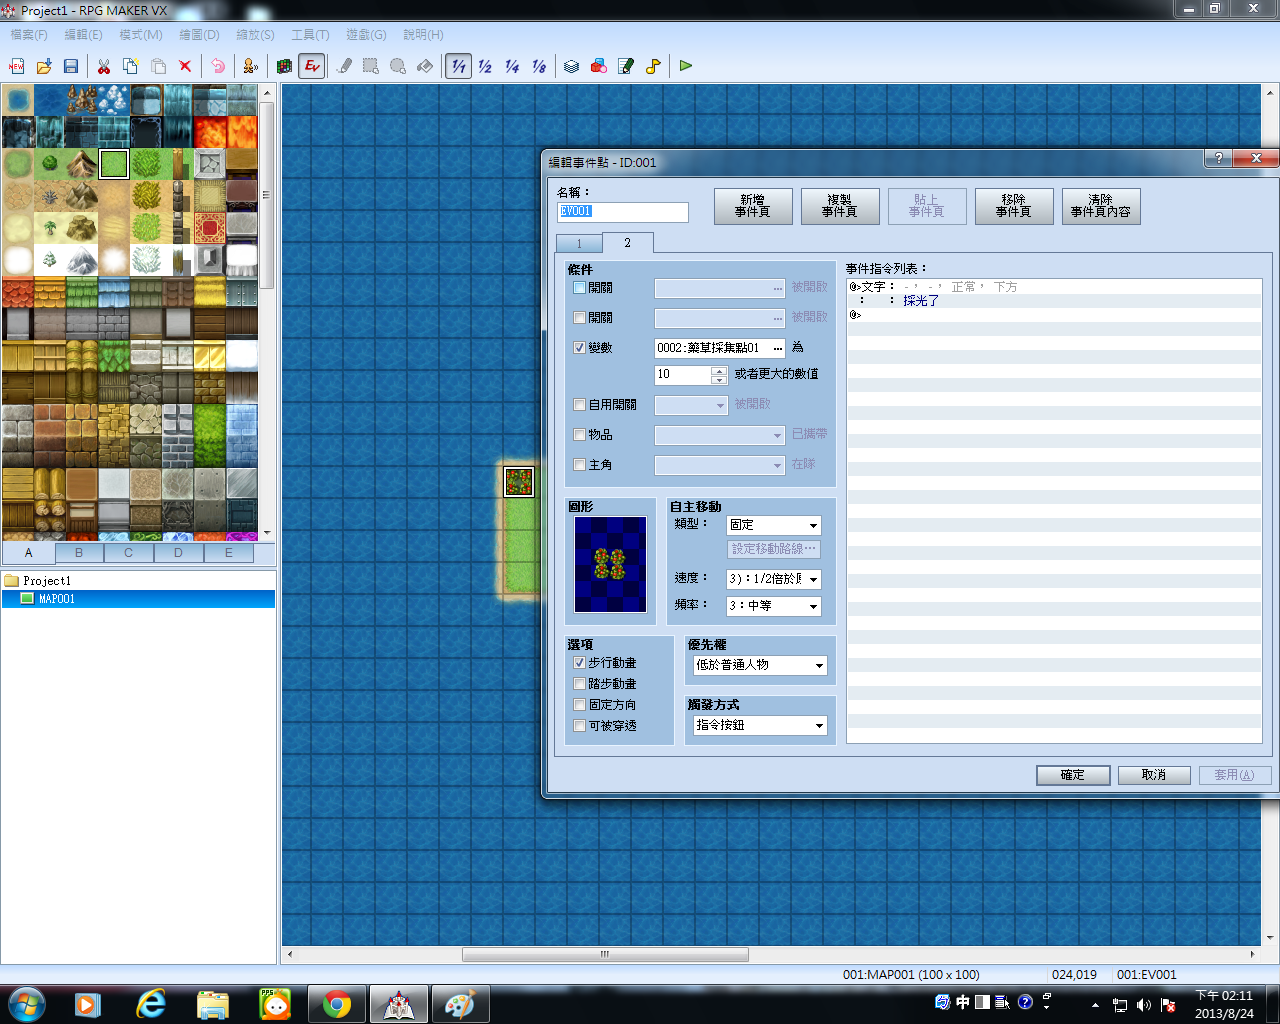The height and width of the screenshot is (1024, 1280).
Task: Click the Undo arrow icon
Action: tap(218, 66)
